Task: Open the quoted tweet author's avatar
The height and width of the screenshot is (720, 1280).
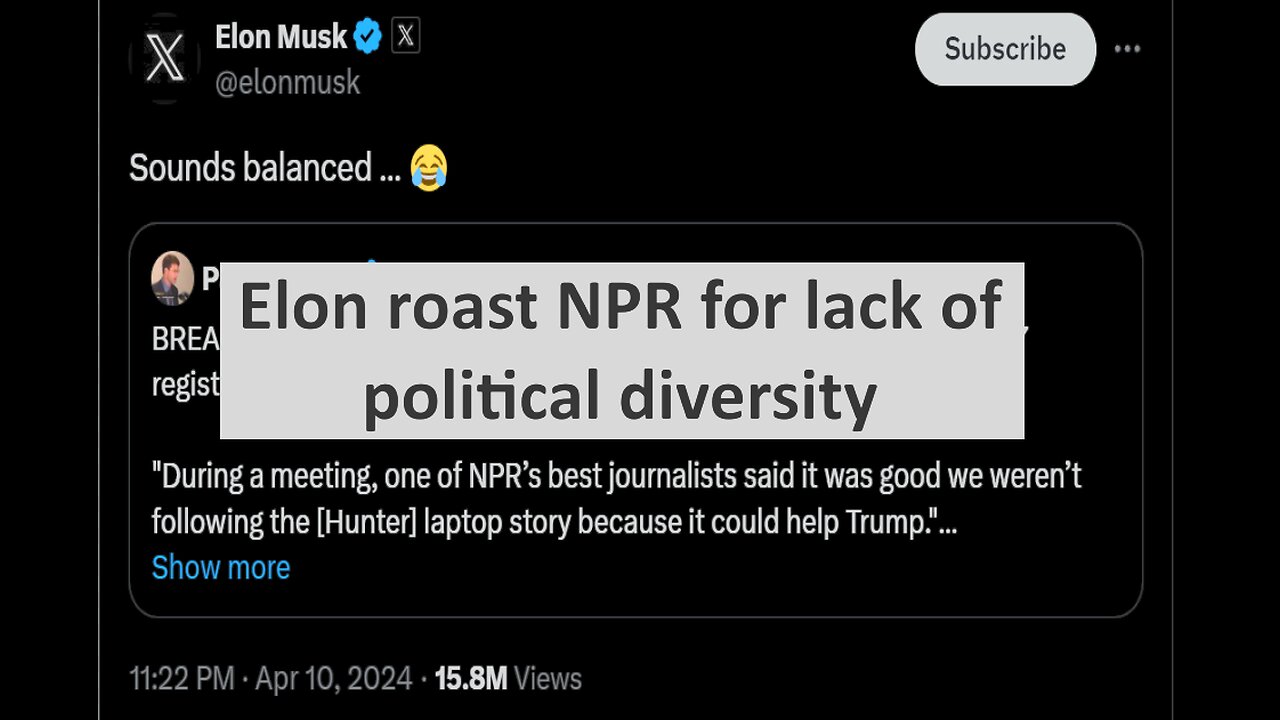Action: tap(172, 278)
